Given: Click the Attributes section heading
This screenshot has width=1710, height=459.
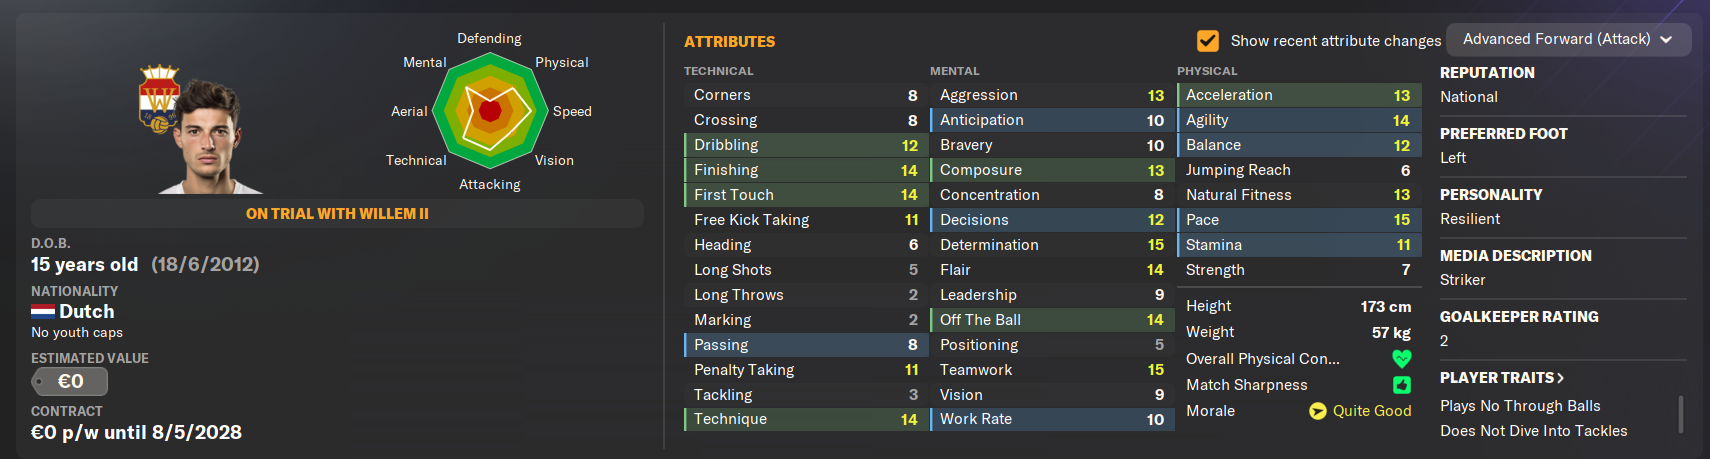Looking at the screenshot, I should click(729, 41).
